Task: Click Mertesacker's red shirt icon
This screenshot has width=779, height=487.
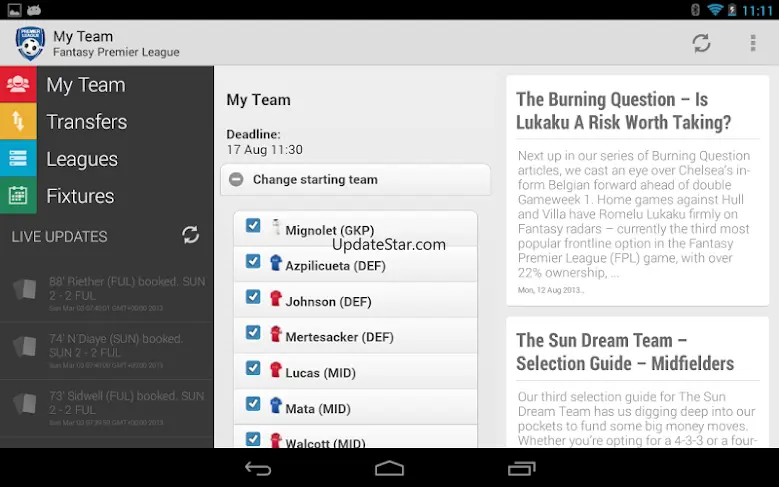Action: [276, 333]
